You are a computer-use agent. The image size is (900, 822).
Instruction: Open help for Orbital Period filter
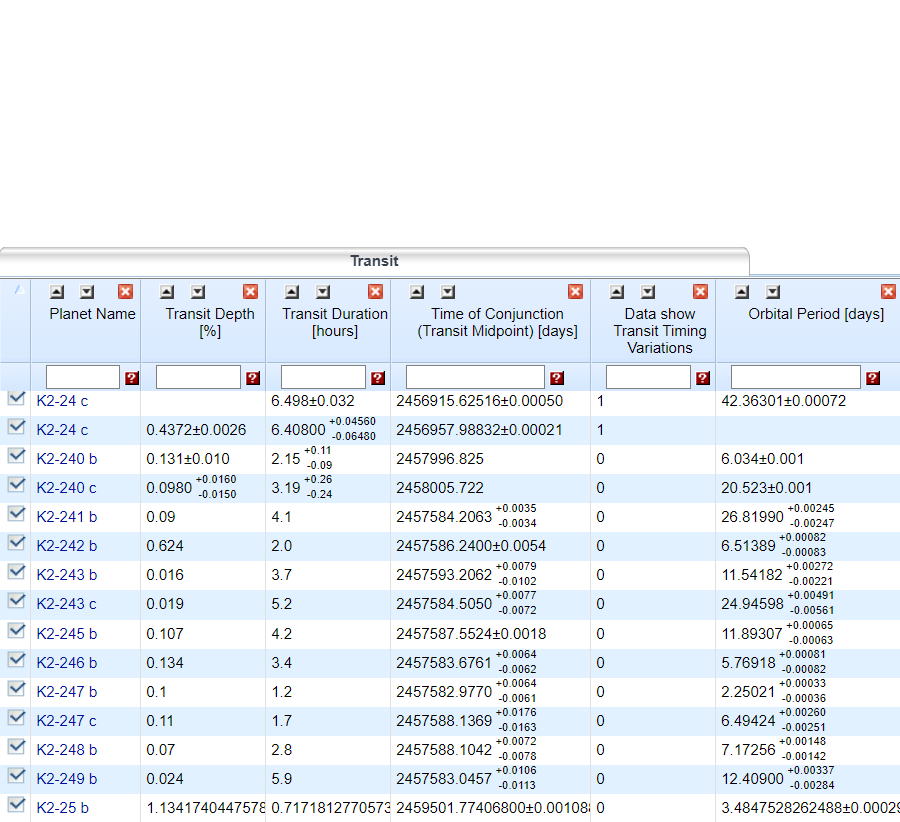[873, 378]
